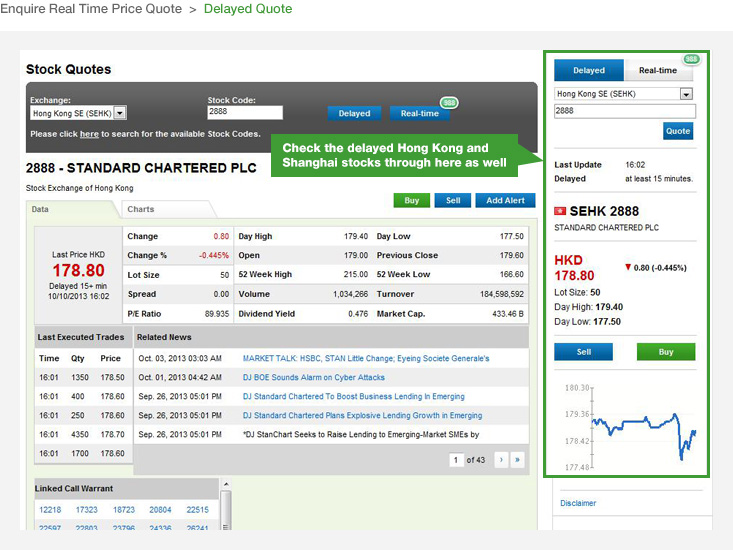The width and height of the screenshot is (733, 550).
Task: Click the green Buy button above data table
Action: 411,200
